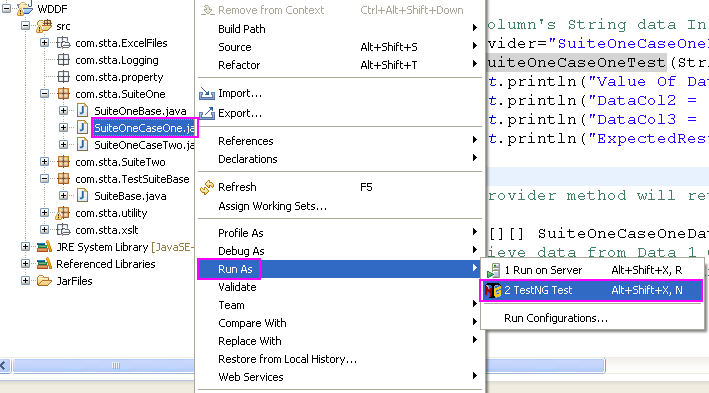This screenshot has height=393, width=709.
Task: Click the Refresh menu icon
Action: point(207,187)
